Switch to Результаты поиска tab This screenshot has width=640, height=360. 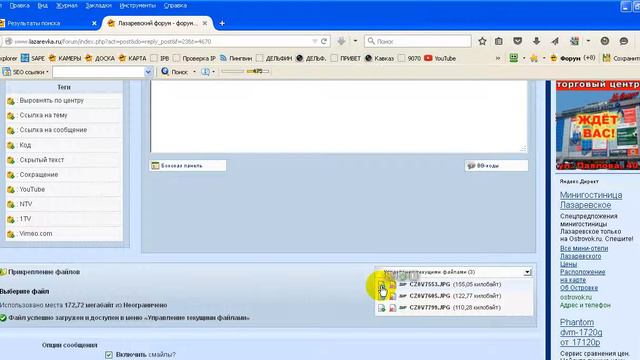coord(45,23)
